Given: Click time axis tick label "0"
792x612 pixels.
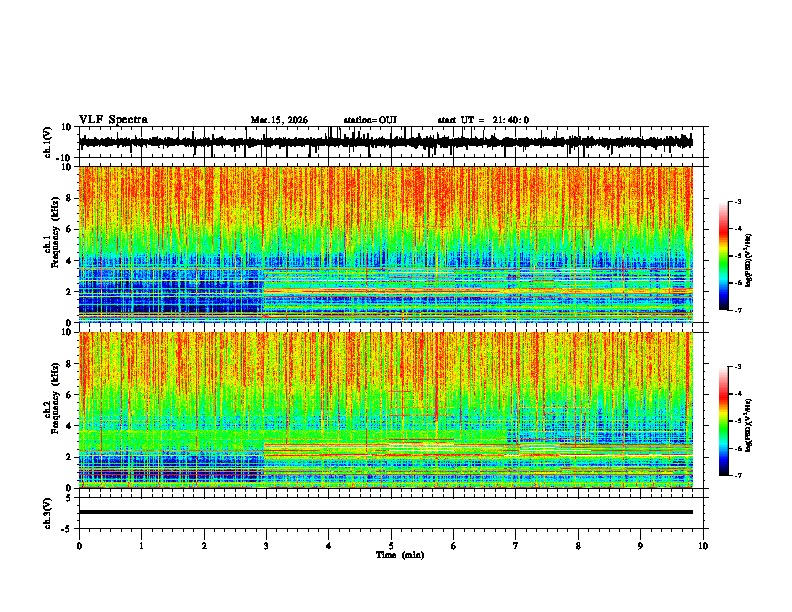Looking at the screenshot, I should coord(79,546).
